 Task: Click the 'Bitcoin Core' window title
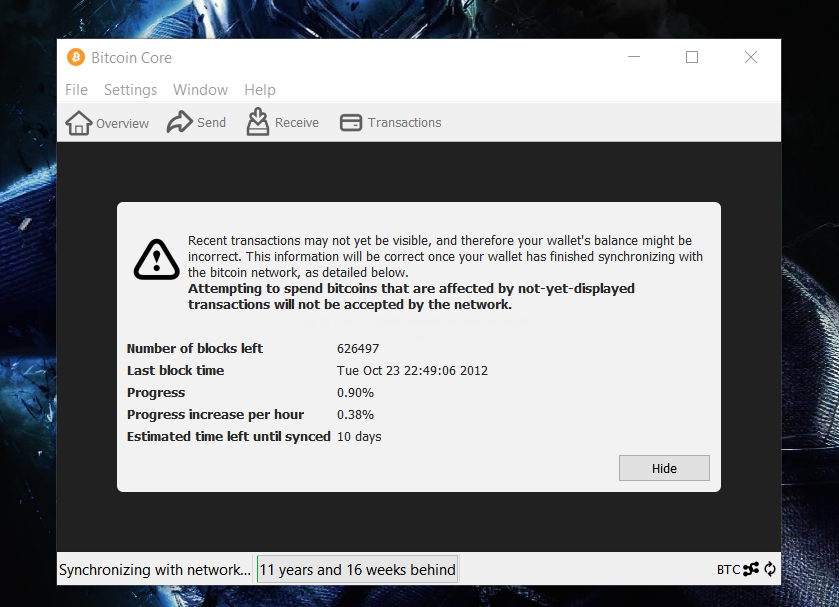pos(132,57)
